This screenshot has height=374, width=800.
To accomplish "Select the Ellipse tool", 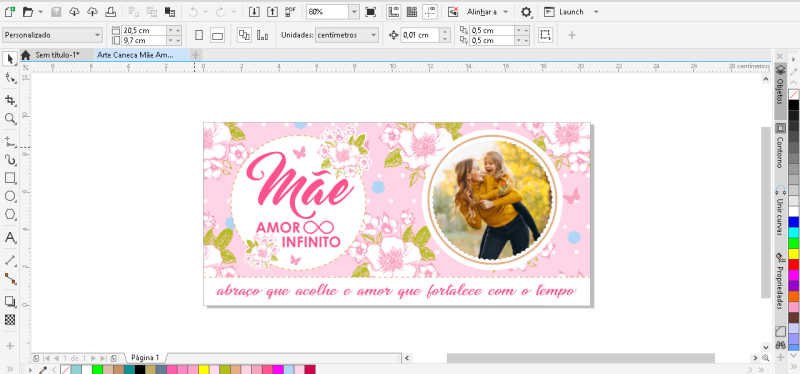I will point(10,196).
